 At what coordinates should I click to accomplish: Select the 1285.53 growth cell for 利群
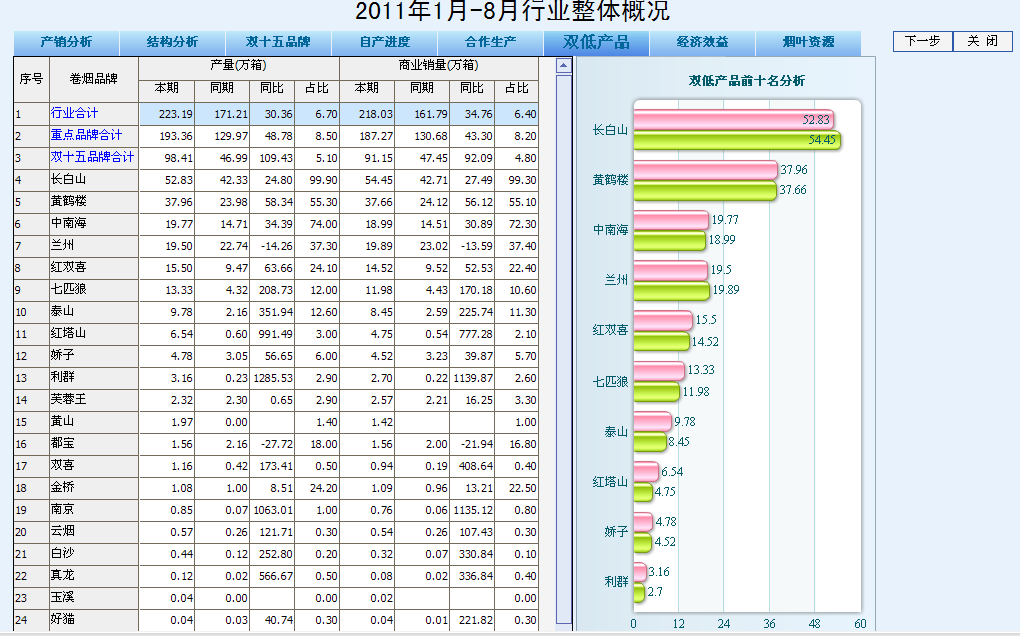click(272, 378)
